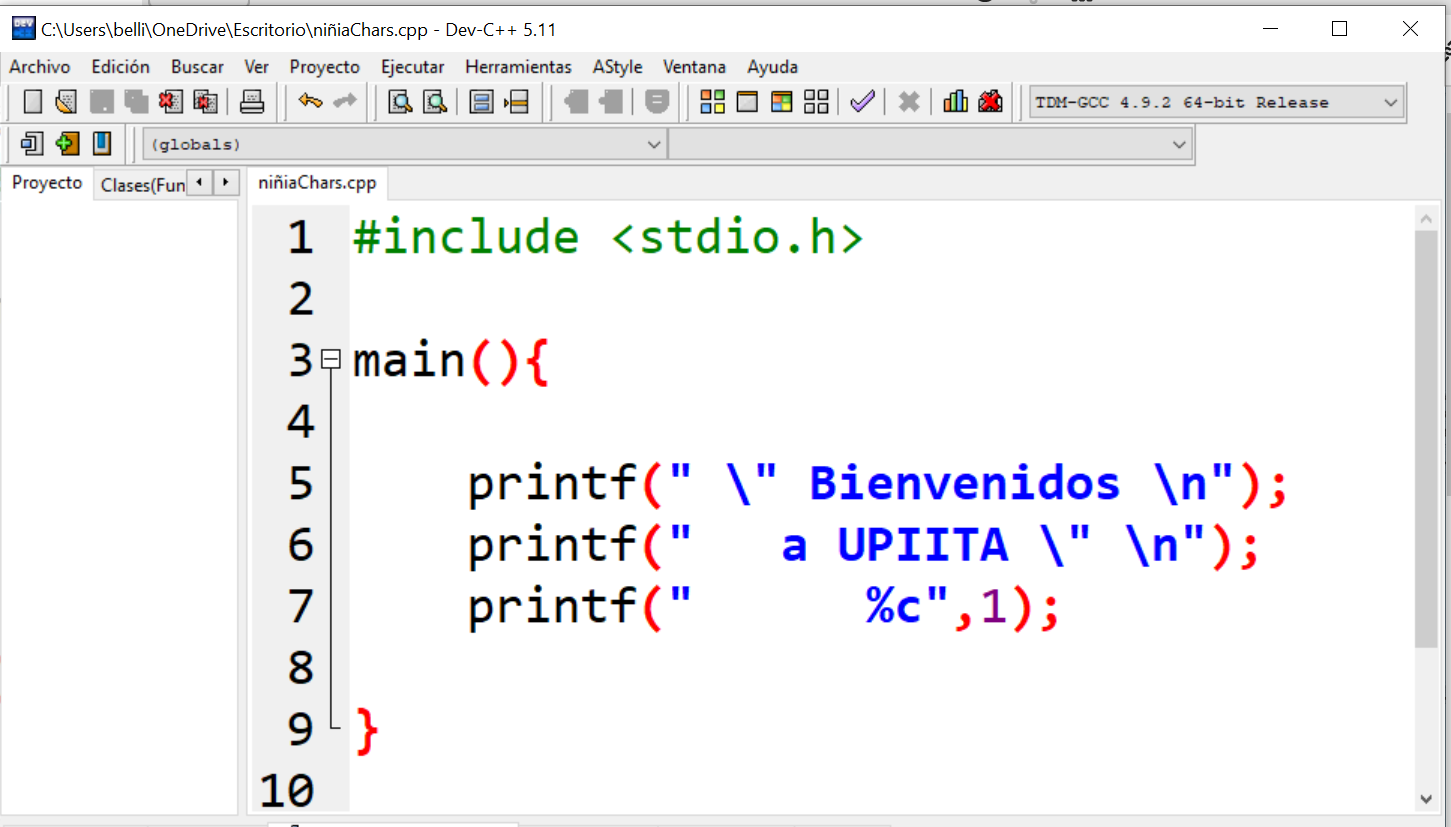Click the Close All files toolbar icon
Image resolution: width=1451 pixels, height=827 pixels.
[x=206, y=102]
